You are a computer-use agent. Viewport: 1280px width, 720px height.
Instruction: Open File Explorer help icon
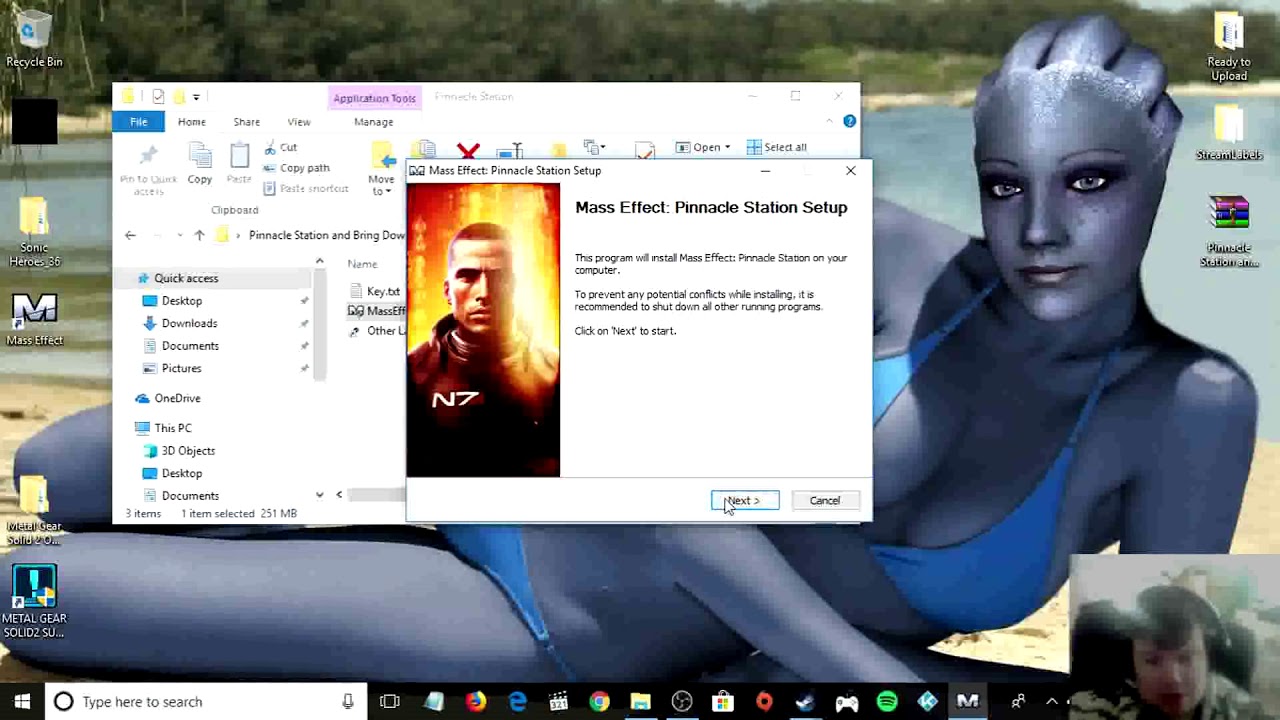[x=849, y=121]
